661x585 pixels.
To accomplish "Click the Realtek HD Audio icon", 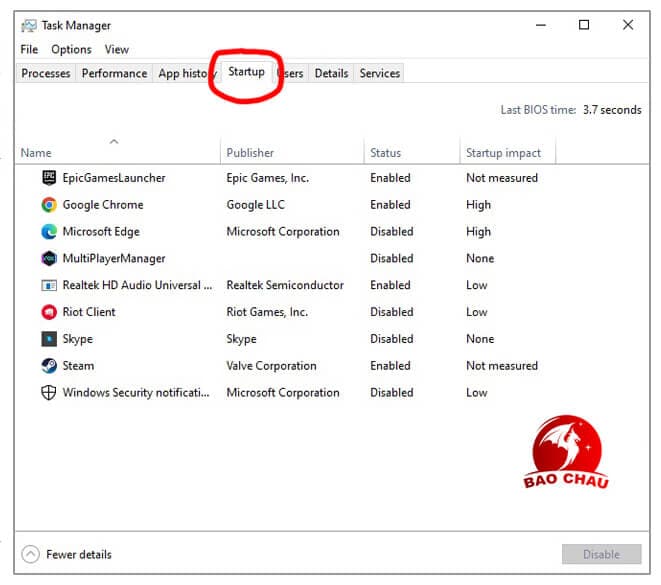I will 49,285.
